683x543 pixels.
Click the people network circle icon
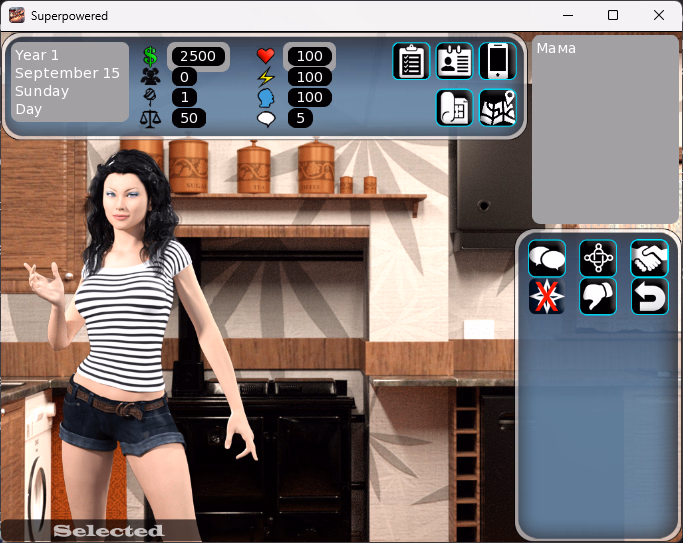coord(598,259)
